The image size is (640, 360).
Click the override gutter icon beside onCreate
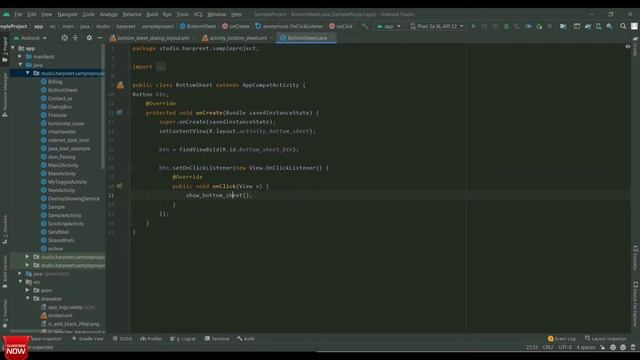119,112
